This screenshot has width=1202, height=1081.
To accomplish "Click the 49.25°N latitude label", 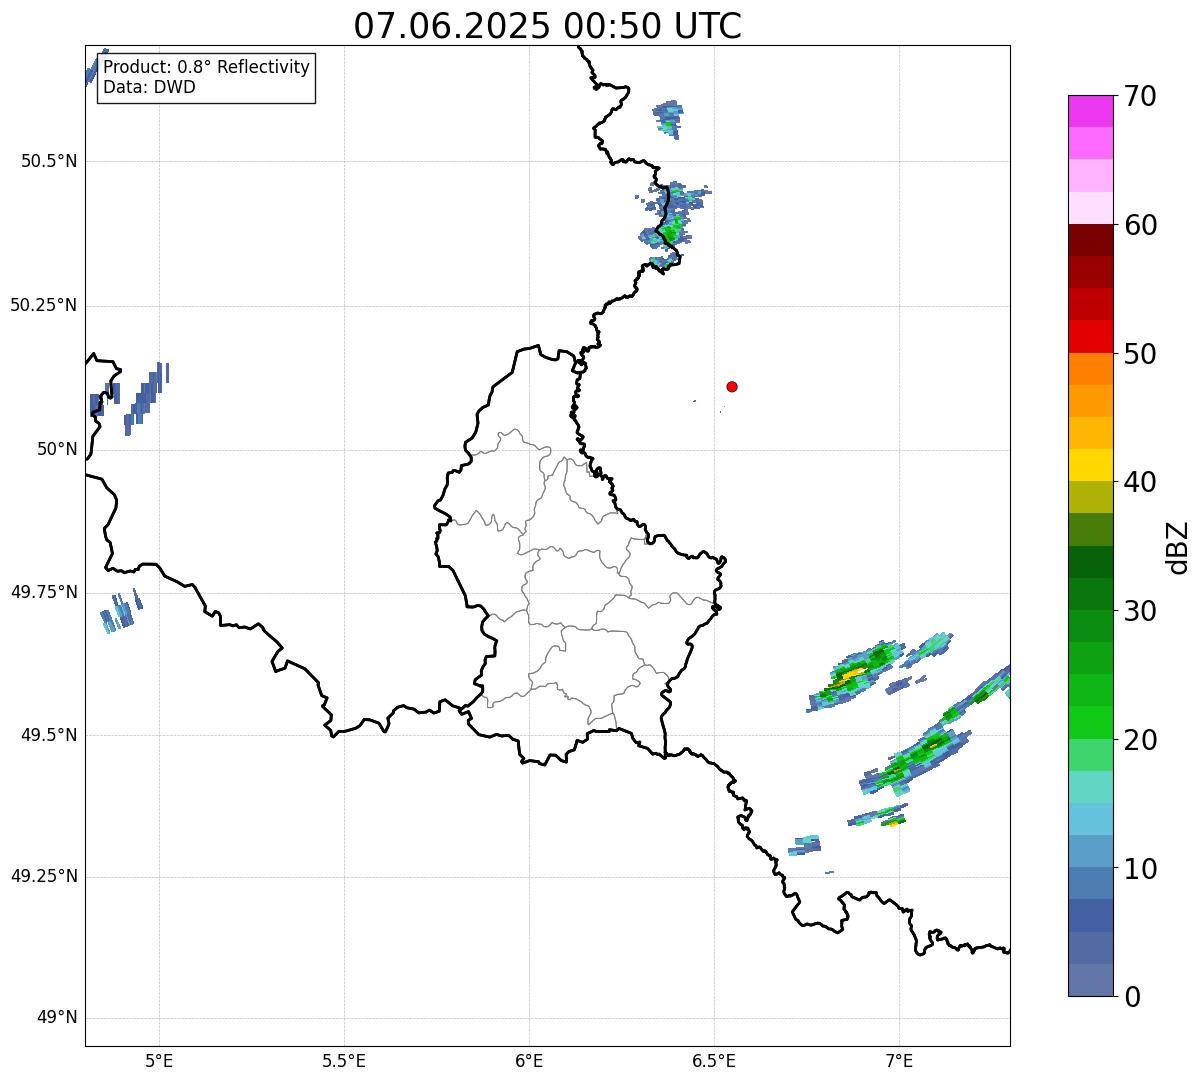I will pyautogui.click(x=44, y=877).
